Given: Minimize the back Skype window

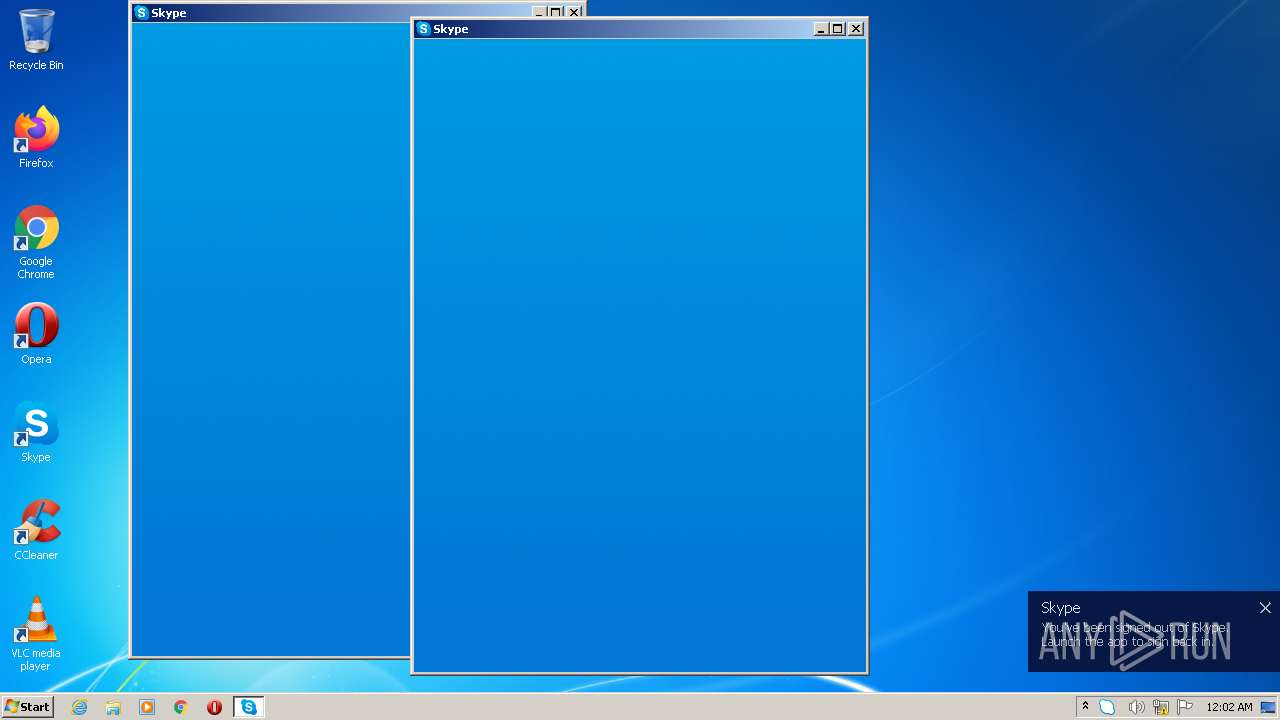Looking at the screenshot, I should coord(539,12).
